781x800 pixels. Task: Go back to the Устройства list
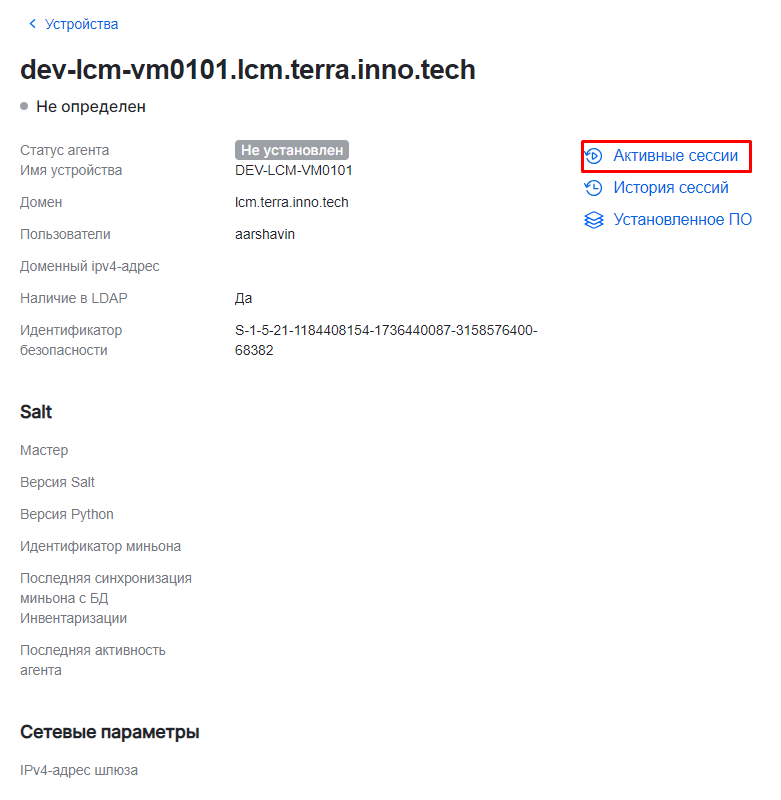tap(81, 24)
